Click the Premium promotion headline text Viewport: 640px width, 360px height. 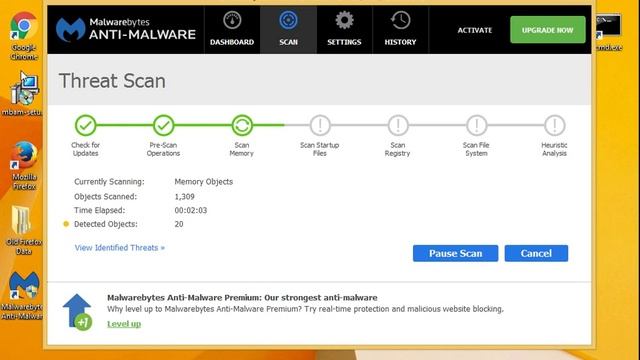click(242, 298)
